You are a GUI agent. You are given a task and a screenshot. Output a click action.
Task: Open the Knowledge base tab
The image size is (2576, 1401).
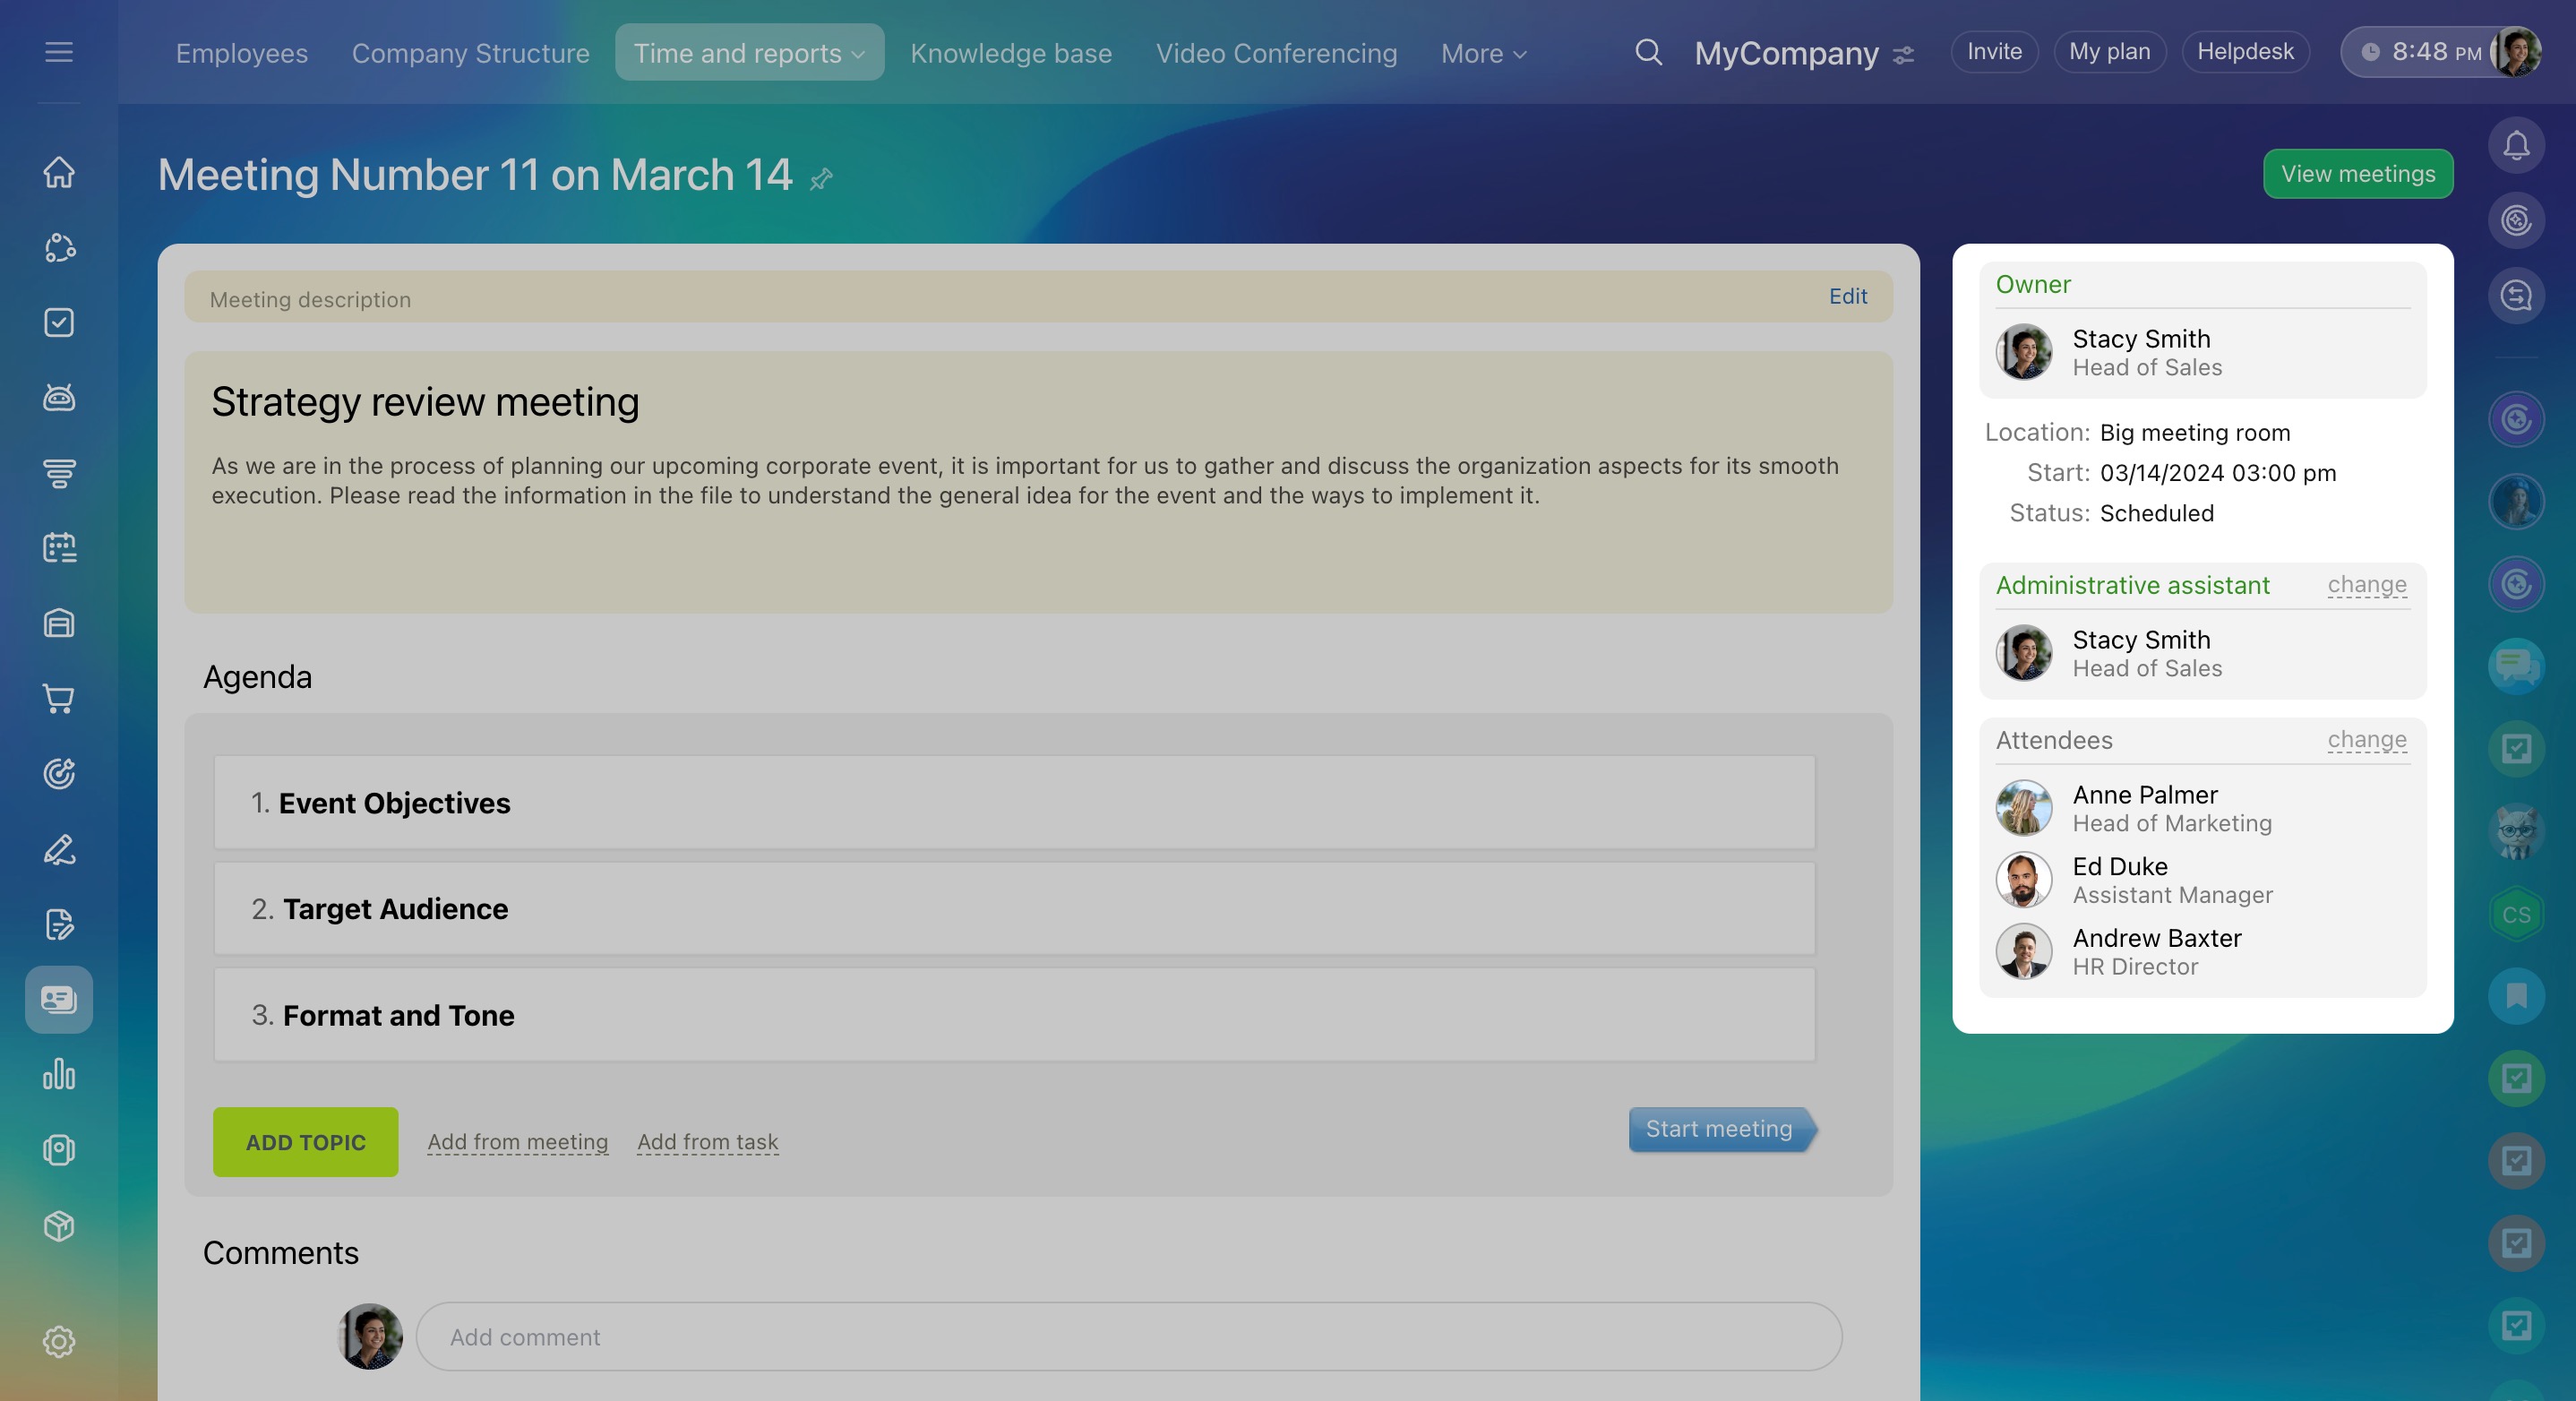pyautogui.click(x=1010, y=53)
